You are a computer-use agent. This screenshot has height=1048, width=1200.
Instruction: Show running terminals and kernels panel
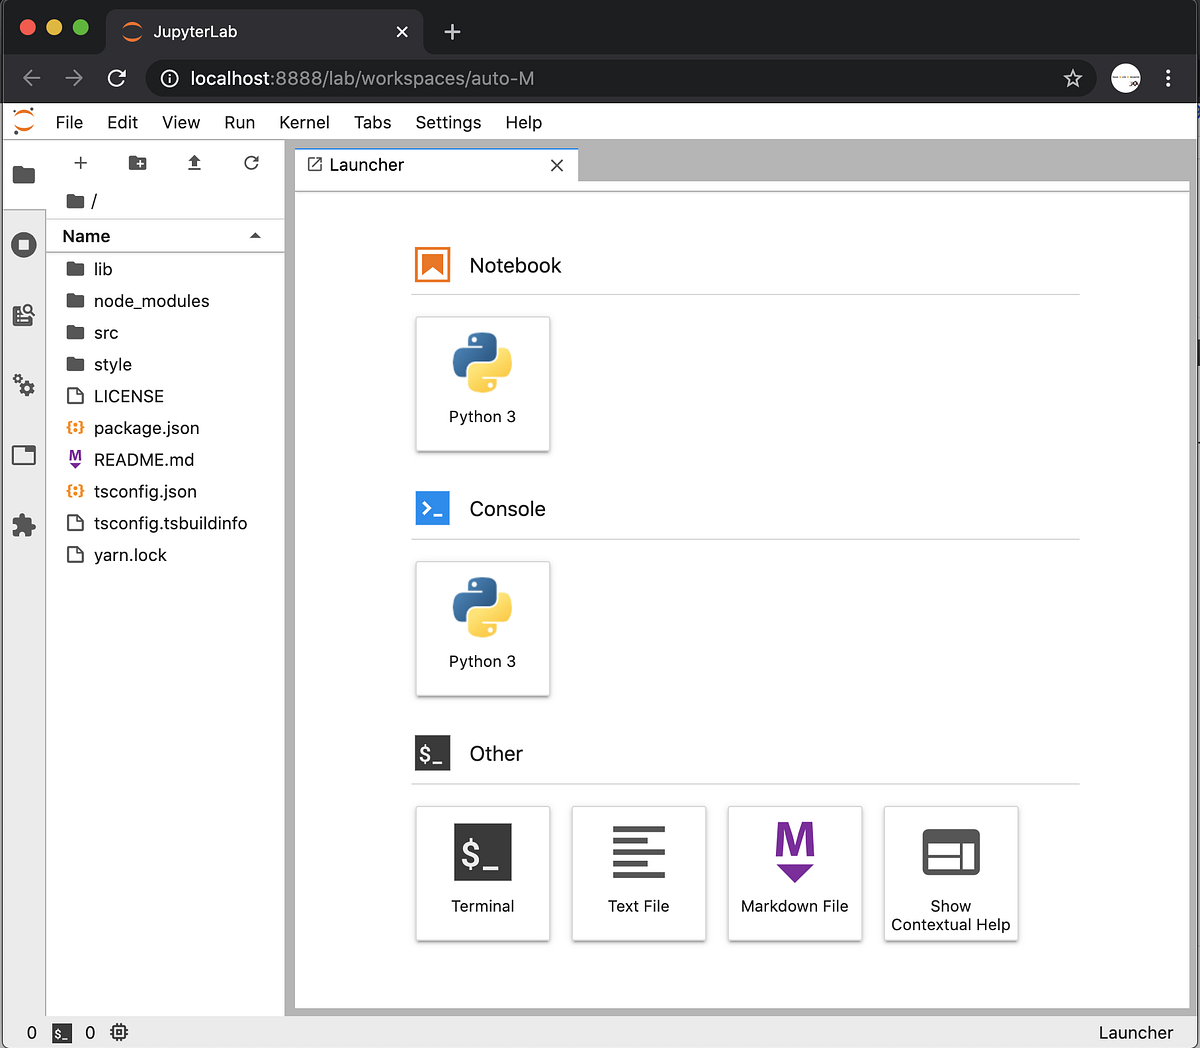point(23,244)
